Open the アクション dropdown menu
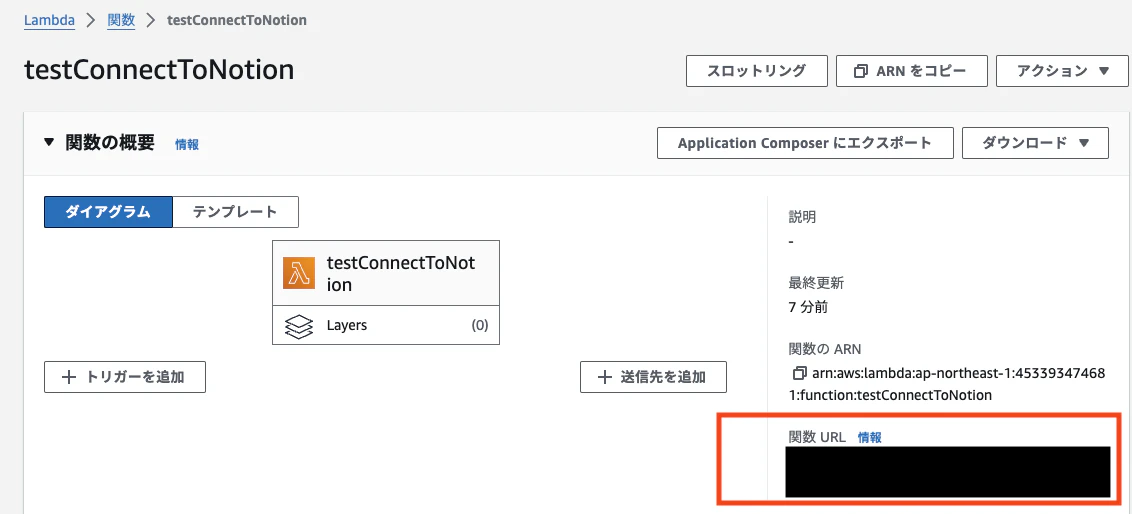This screenshot has height=514, width=1132. click(x=1061, y=71)
